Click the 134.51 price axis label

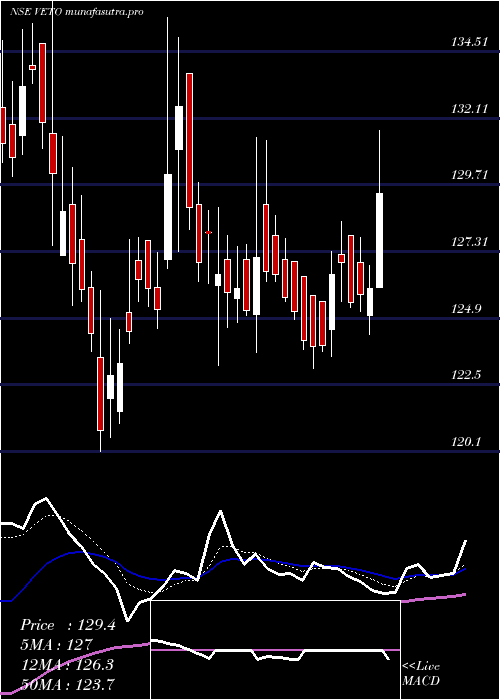pyautogui.click(x=470, y=42)
